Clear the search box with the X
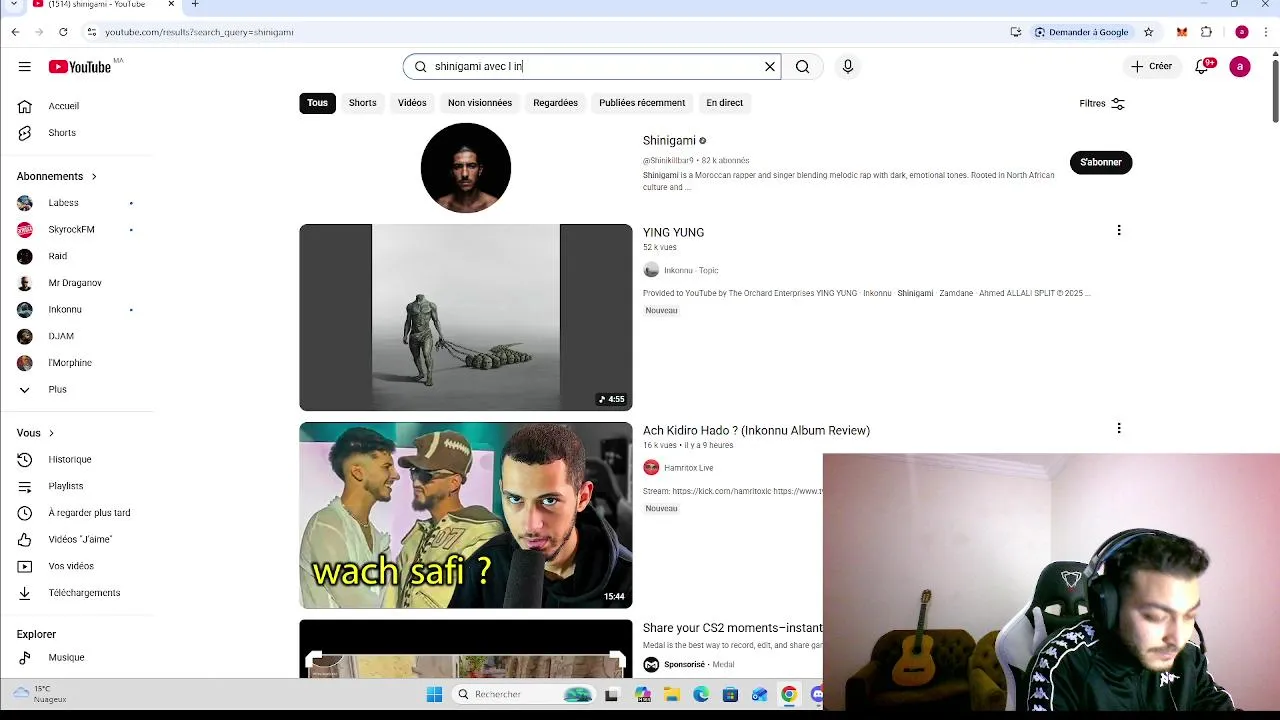Viewport: 1280px width, 720px height. click(770, 67)
